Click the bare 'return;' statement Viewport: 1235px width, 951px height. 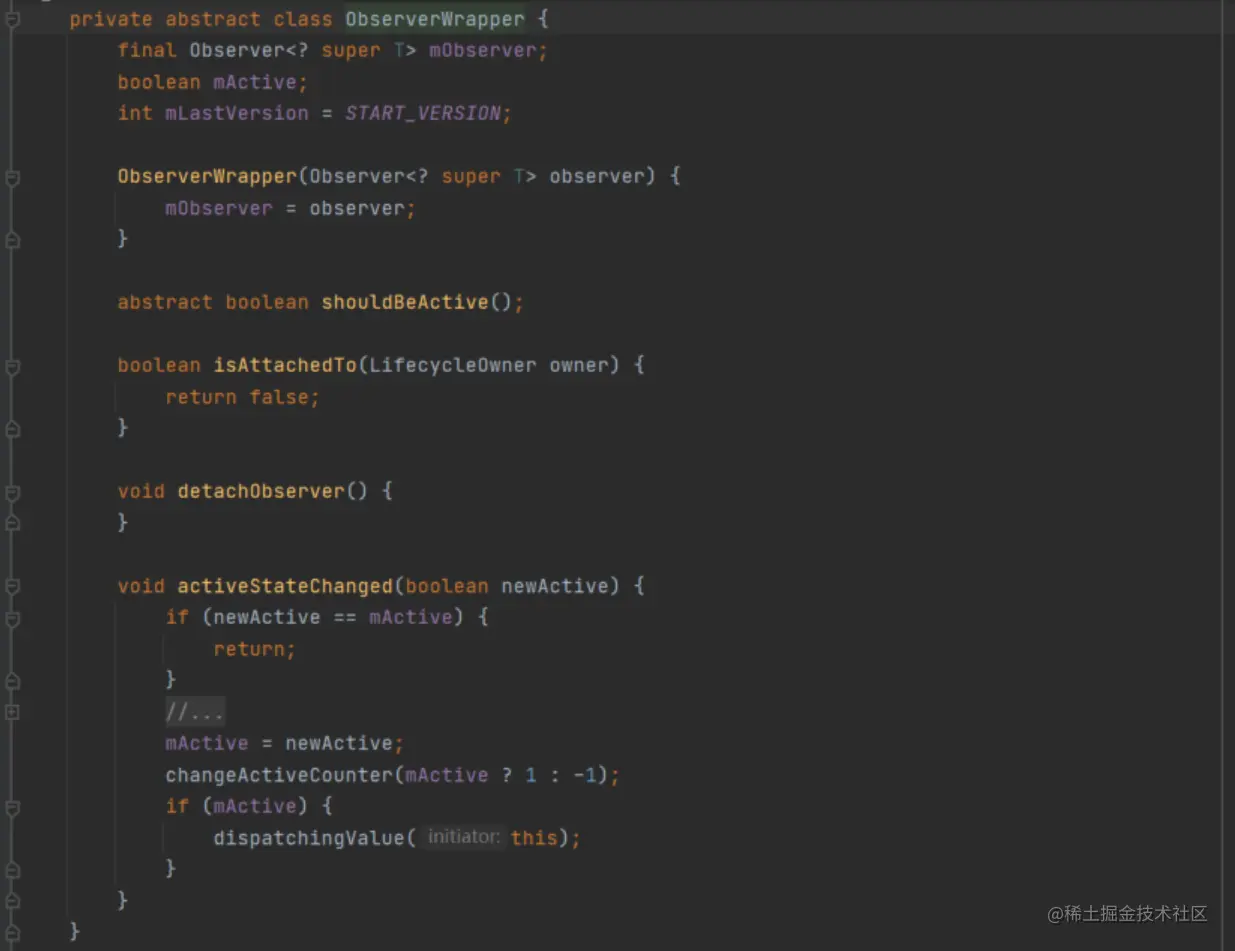tap(255, 649)
